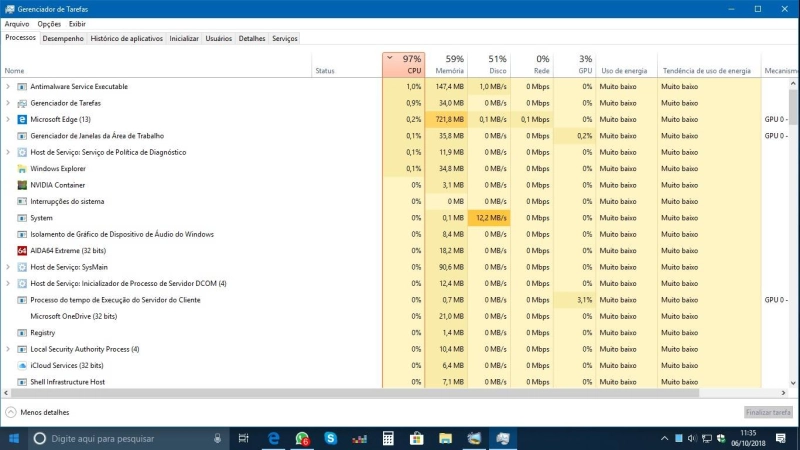Open the Exibir menu
Image resolution: width=800 pixels, height=450 pixels.
point(77,24)
